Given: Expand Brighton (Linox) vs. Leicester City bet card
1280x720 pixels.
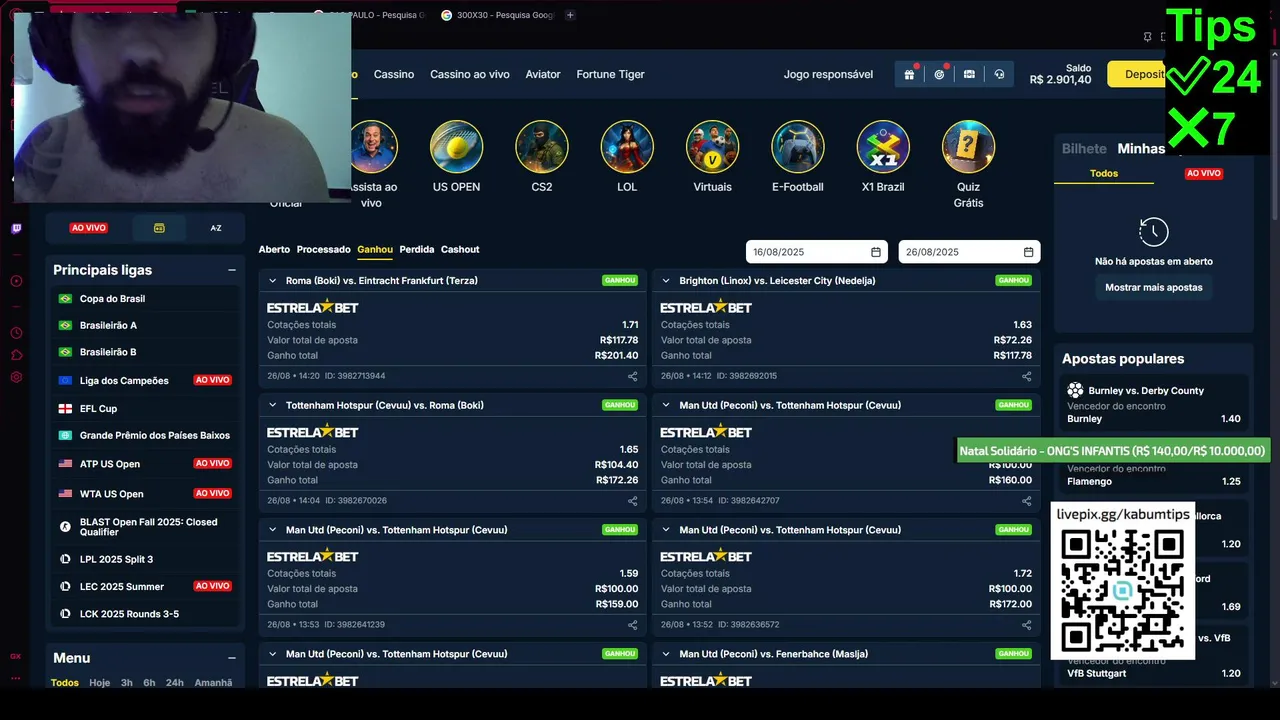Looking at the screenshot, I should coord(666,281).
